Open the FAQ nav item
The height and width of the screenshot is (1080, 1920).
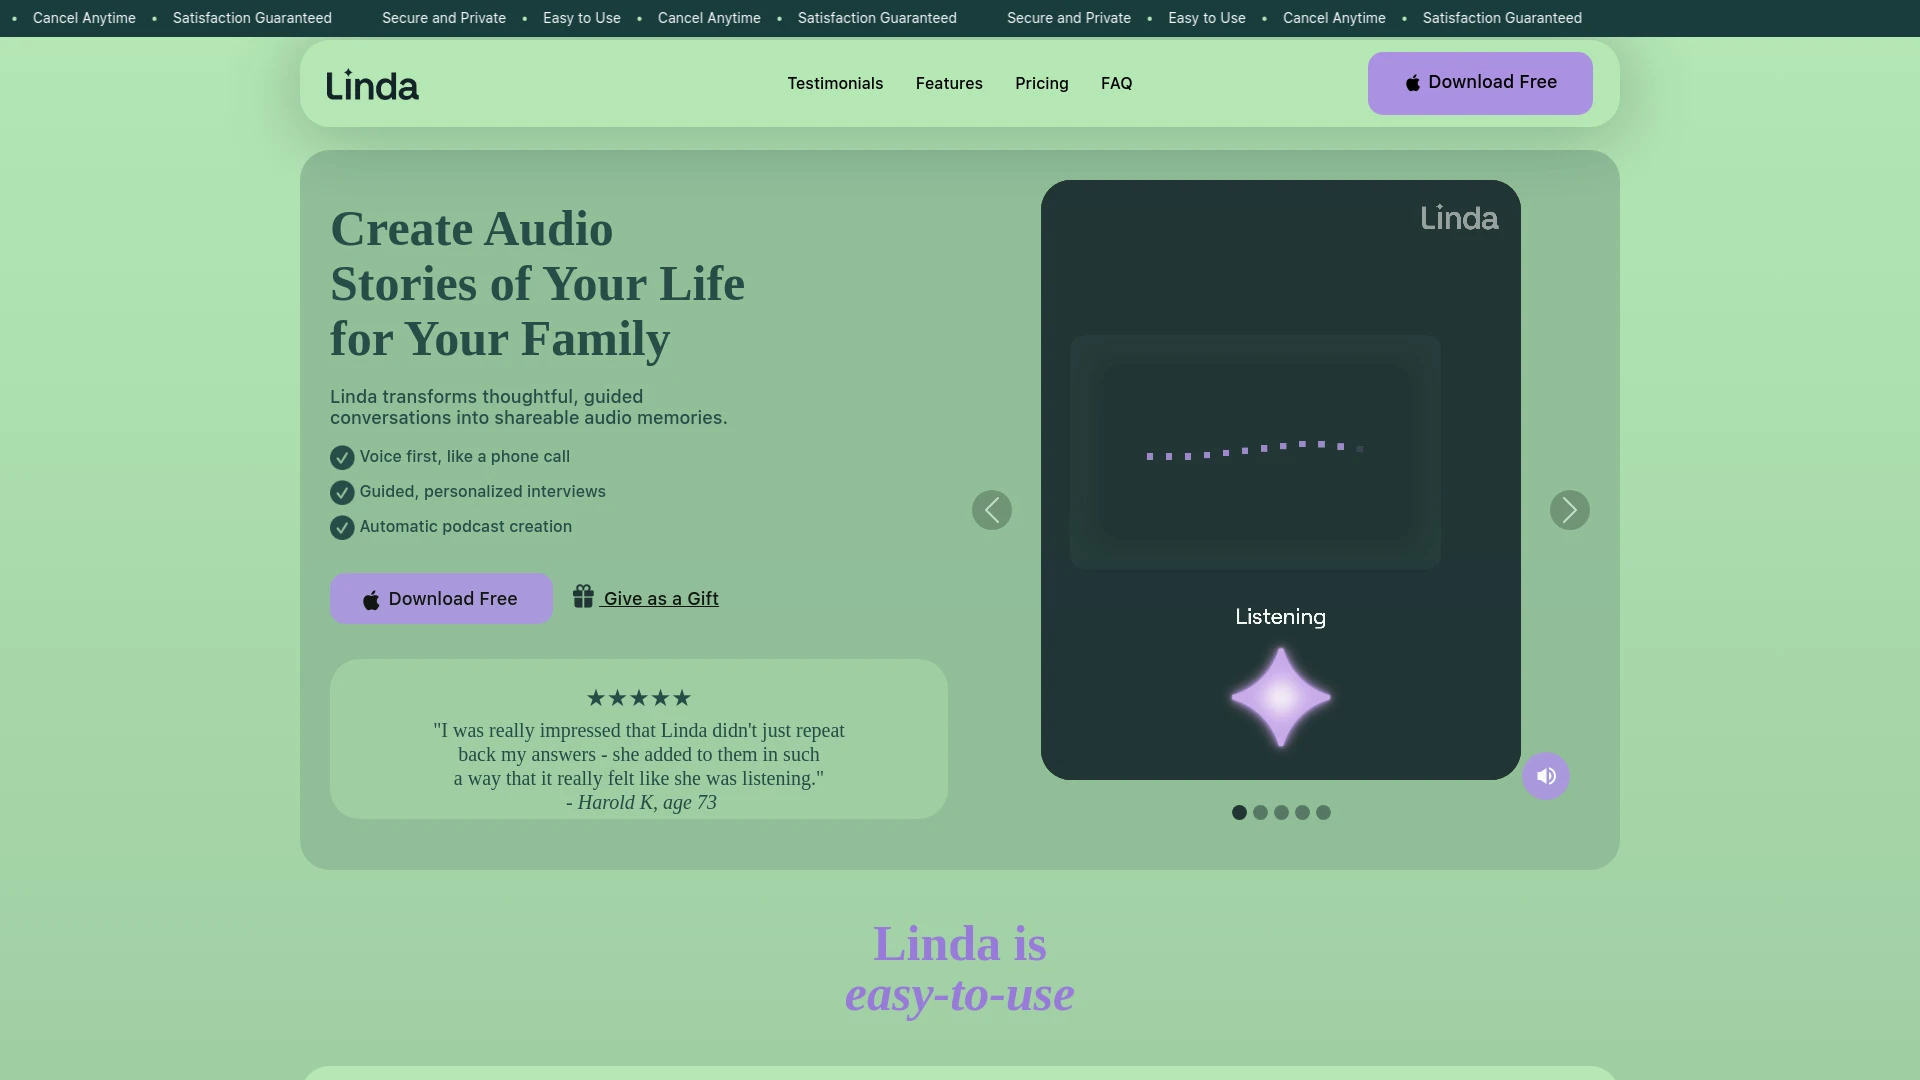tap(1116, 84)
